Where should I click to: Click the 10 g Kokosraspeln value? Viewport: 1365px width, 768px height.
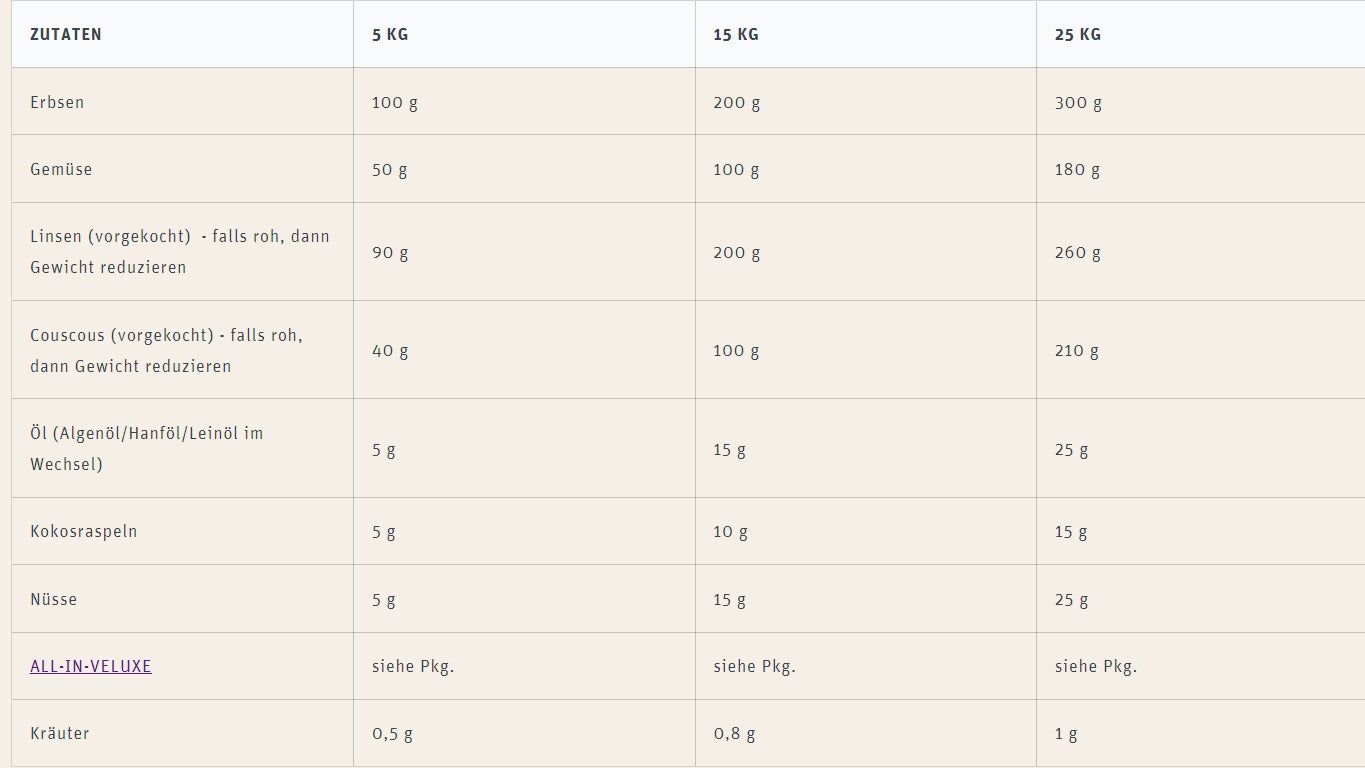(730, 531)
